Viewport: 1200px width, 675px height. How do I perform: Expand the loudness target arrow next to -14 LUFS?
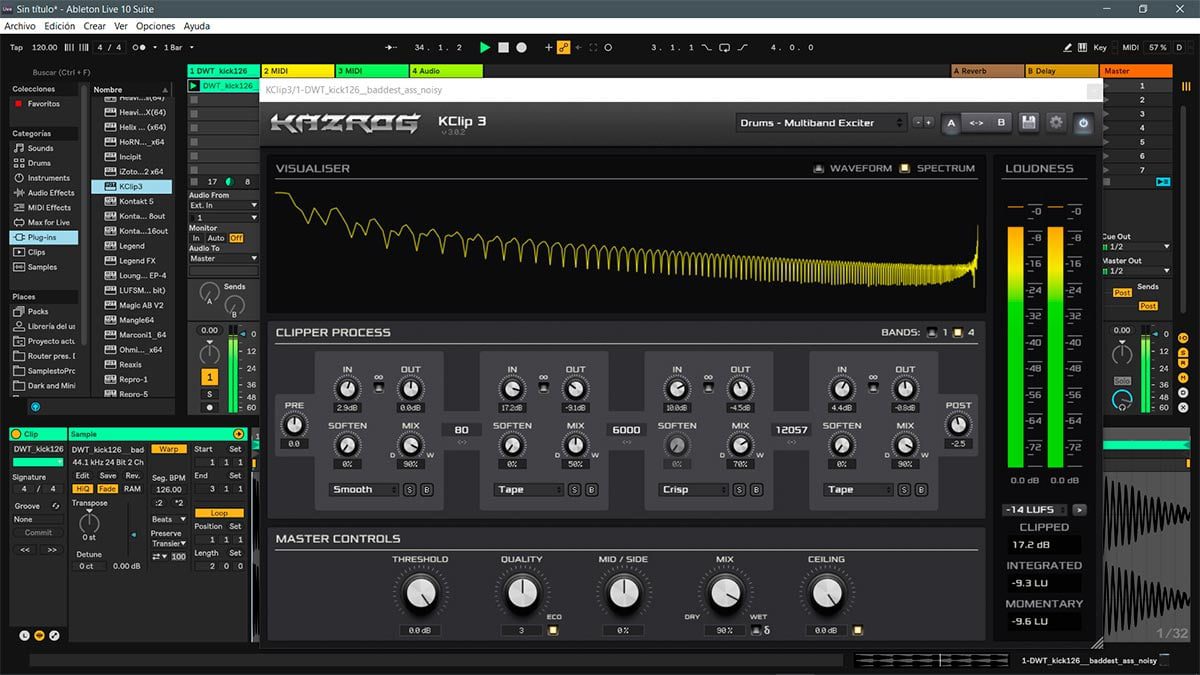1079,510
